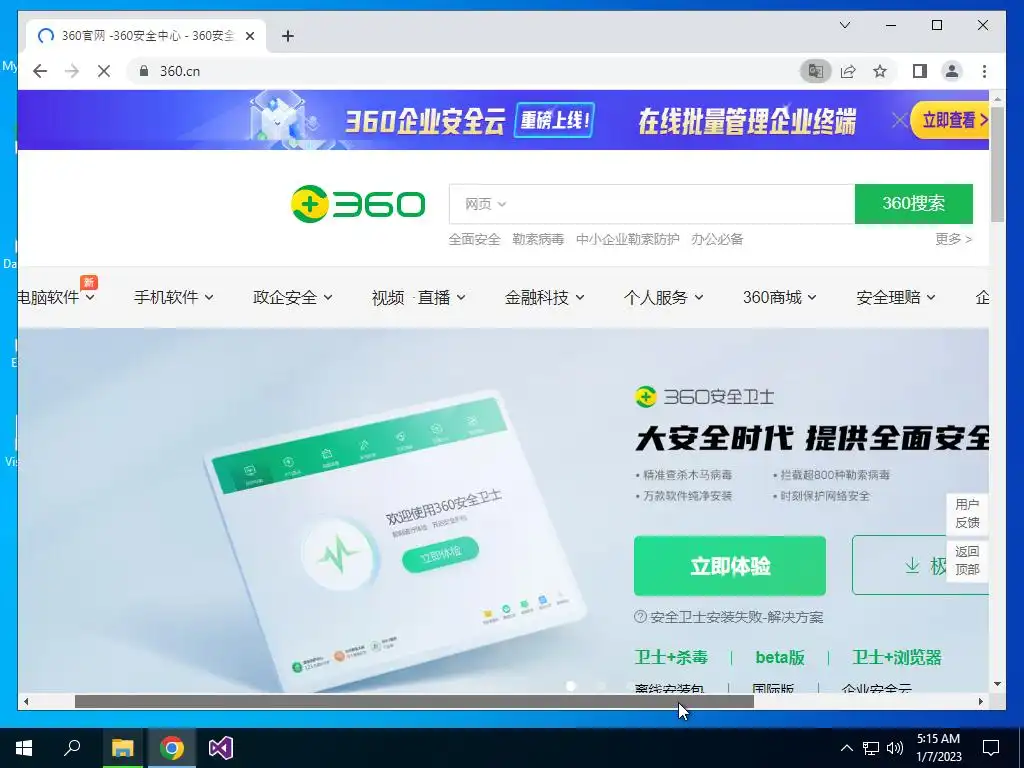
Task: Focus the 360 search input box
Action: (x=679, y=204)
